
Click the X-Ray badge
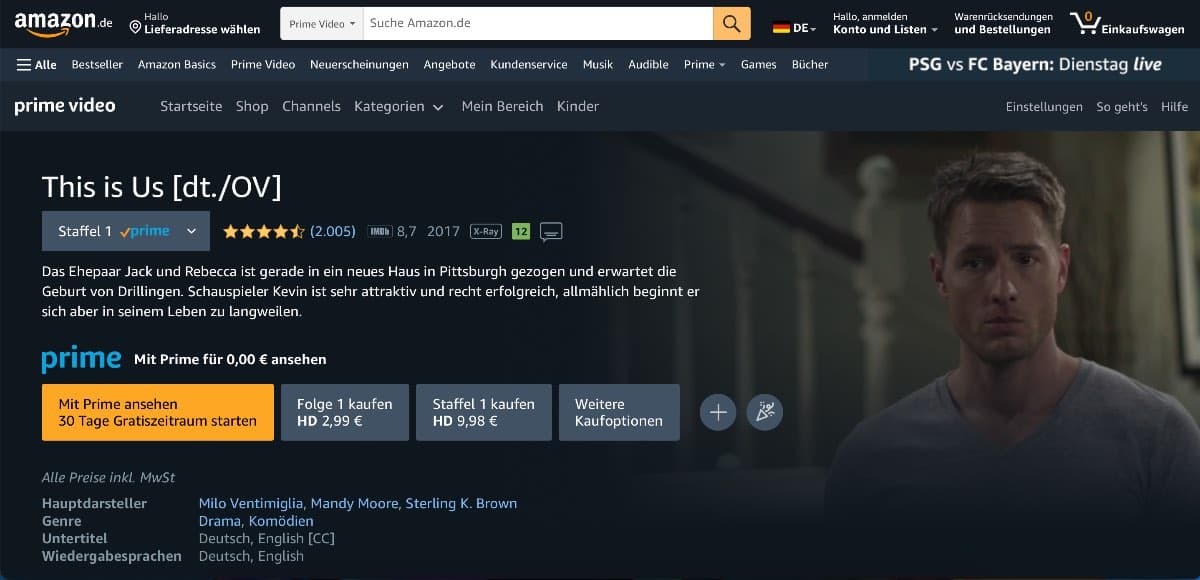tap(485, 231)
